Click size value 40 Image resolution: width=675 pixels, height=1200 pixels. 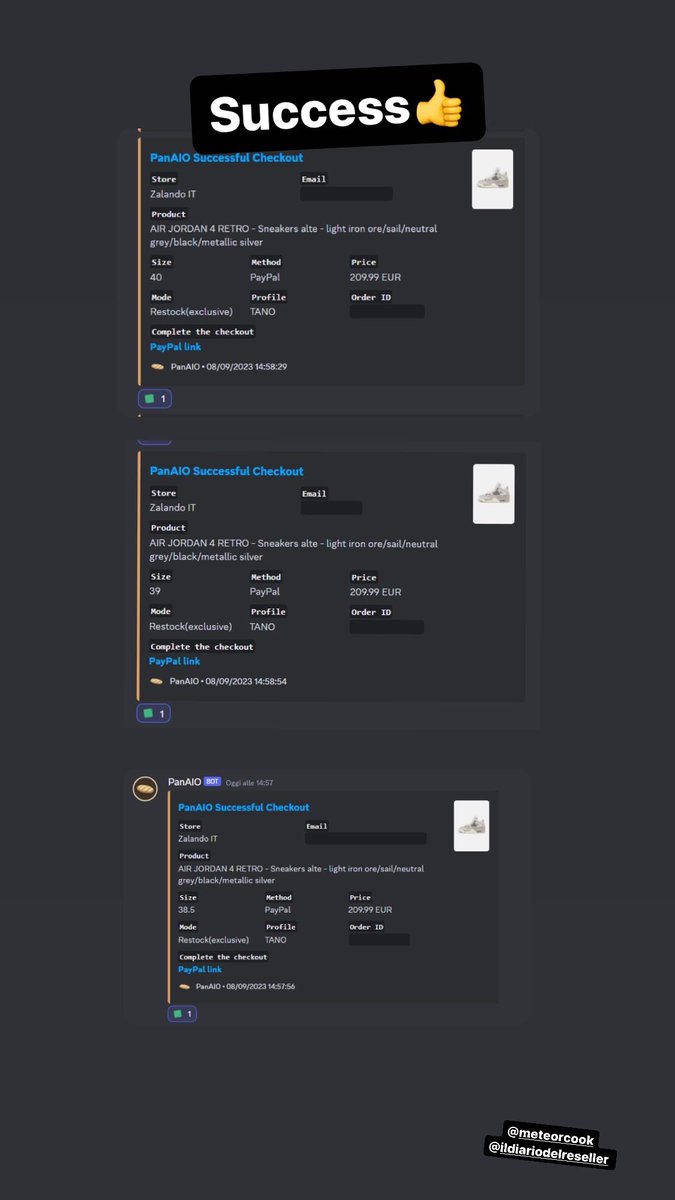tap(156, 277)
